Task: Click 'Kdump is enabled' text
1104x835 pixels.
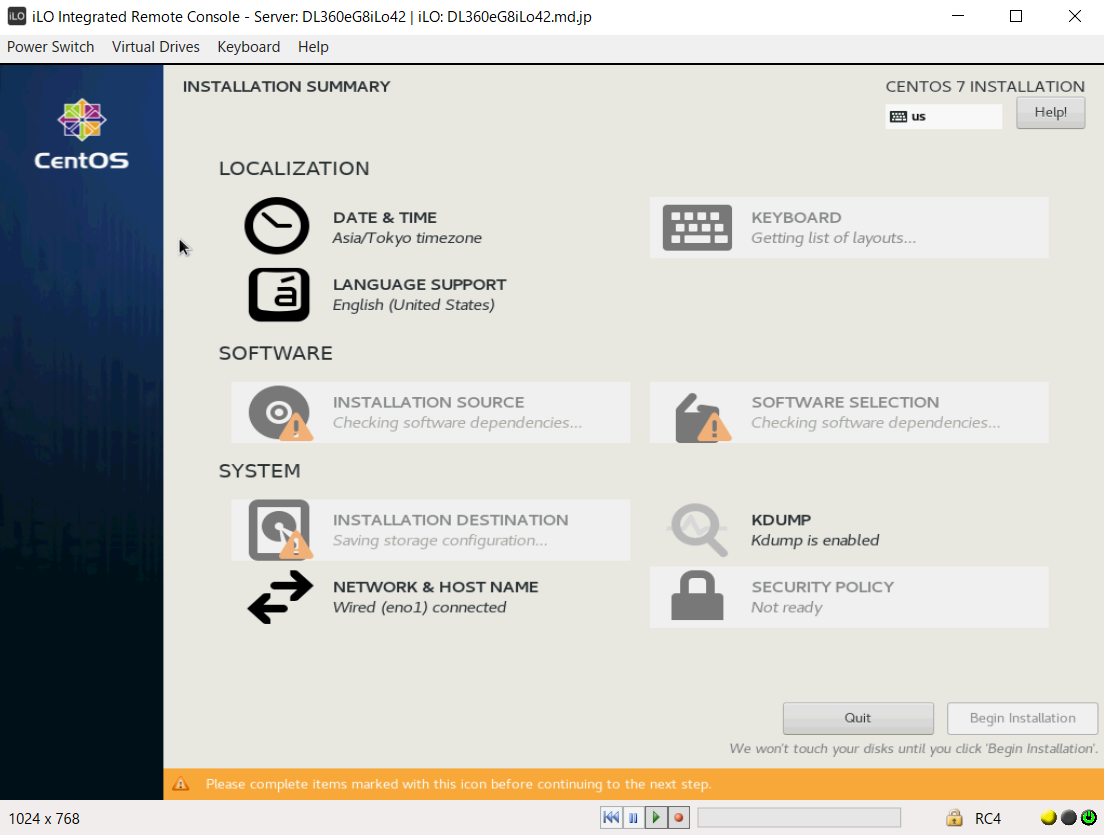Action: pos(815,541)
